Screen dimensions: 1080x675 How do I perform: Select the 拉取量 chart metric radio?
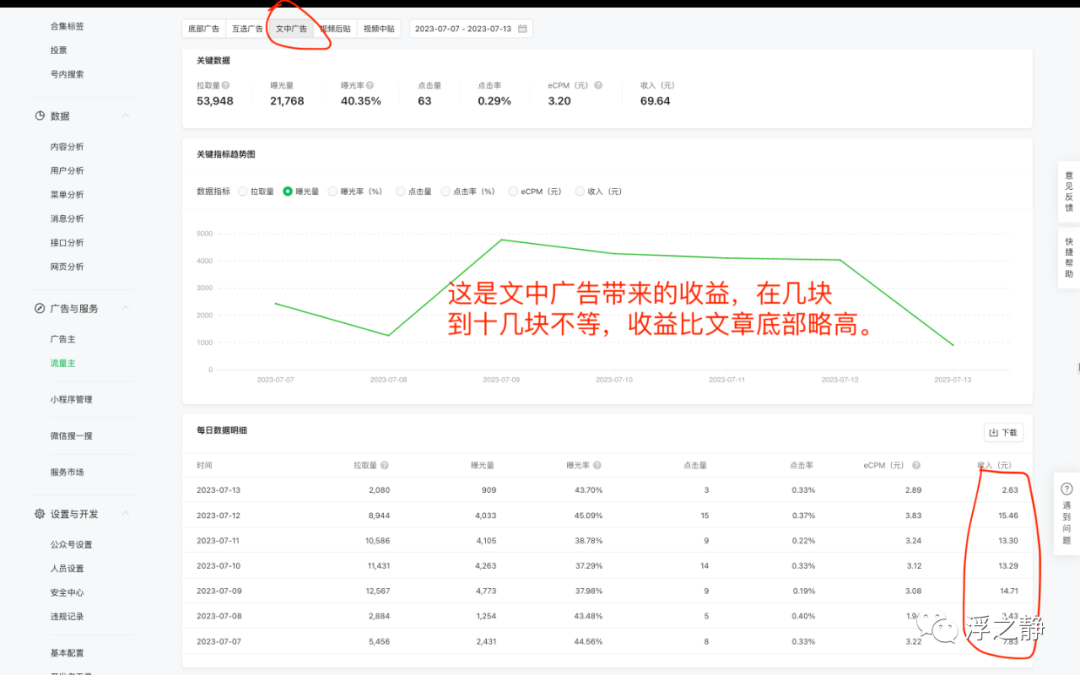point(243,191)
